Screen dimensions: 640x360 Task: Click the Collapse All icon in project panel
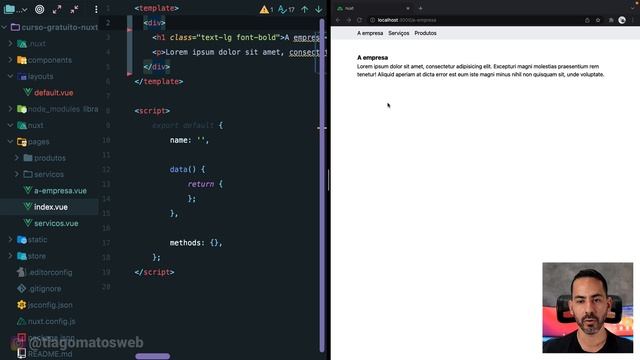point(74,9)
